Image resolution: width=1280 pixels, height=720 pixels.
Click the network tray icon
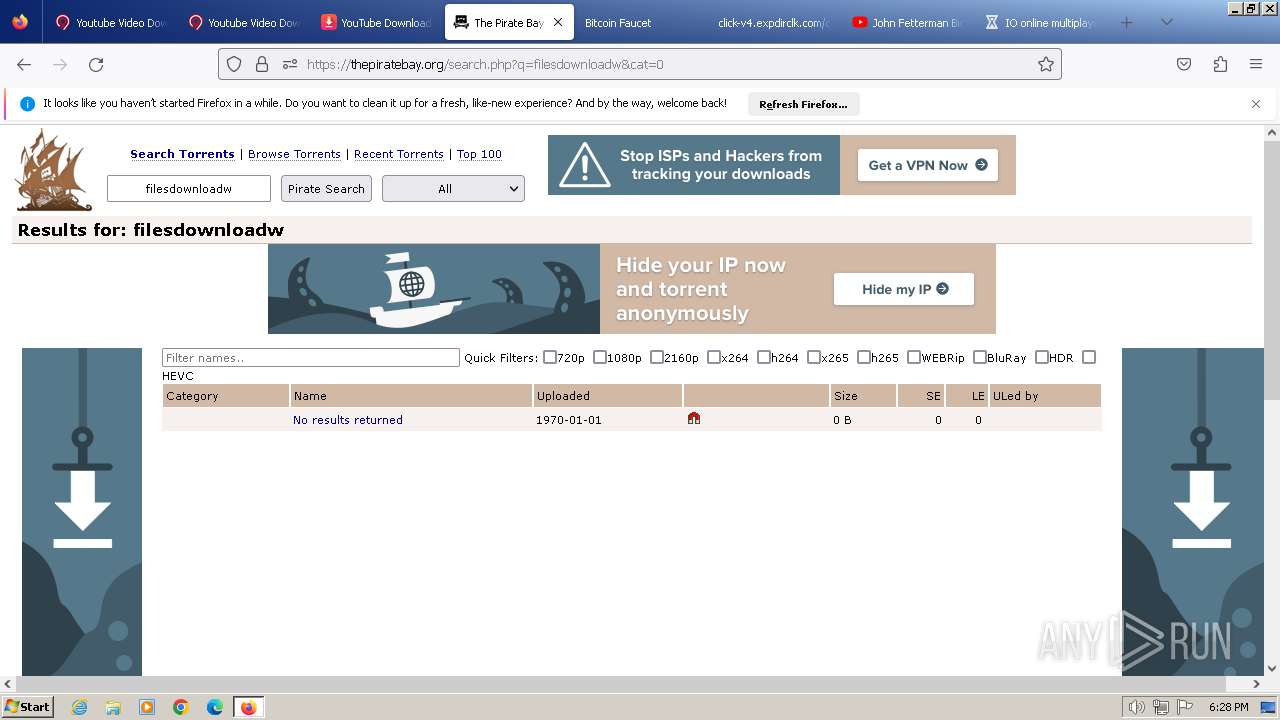[x=1161, y=707]
